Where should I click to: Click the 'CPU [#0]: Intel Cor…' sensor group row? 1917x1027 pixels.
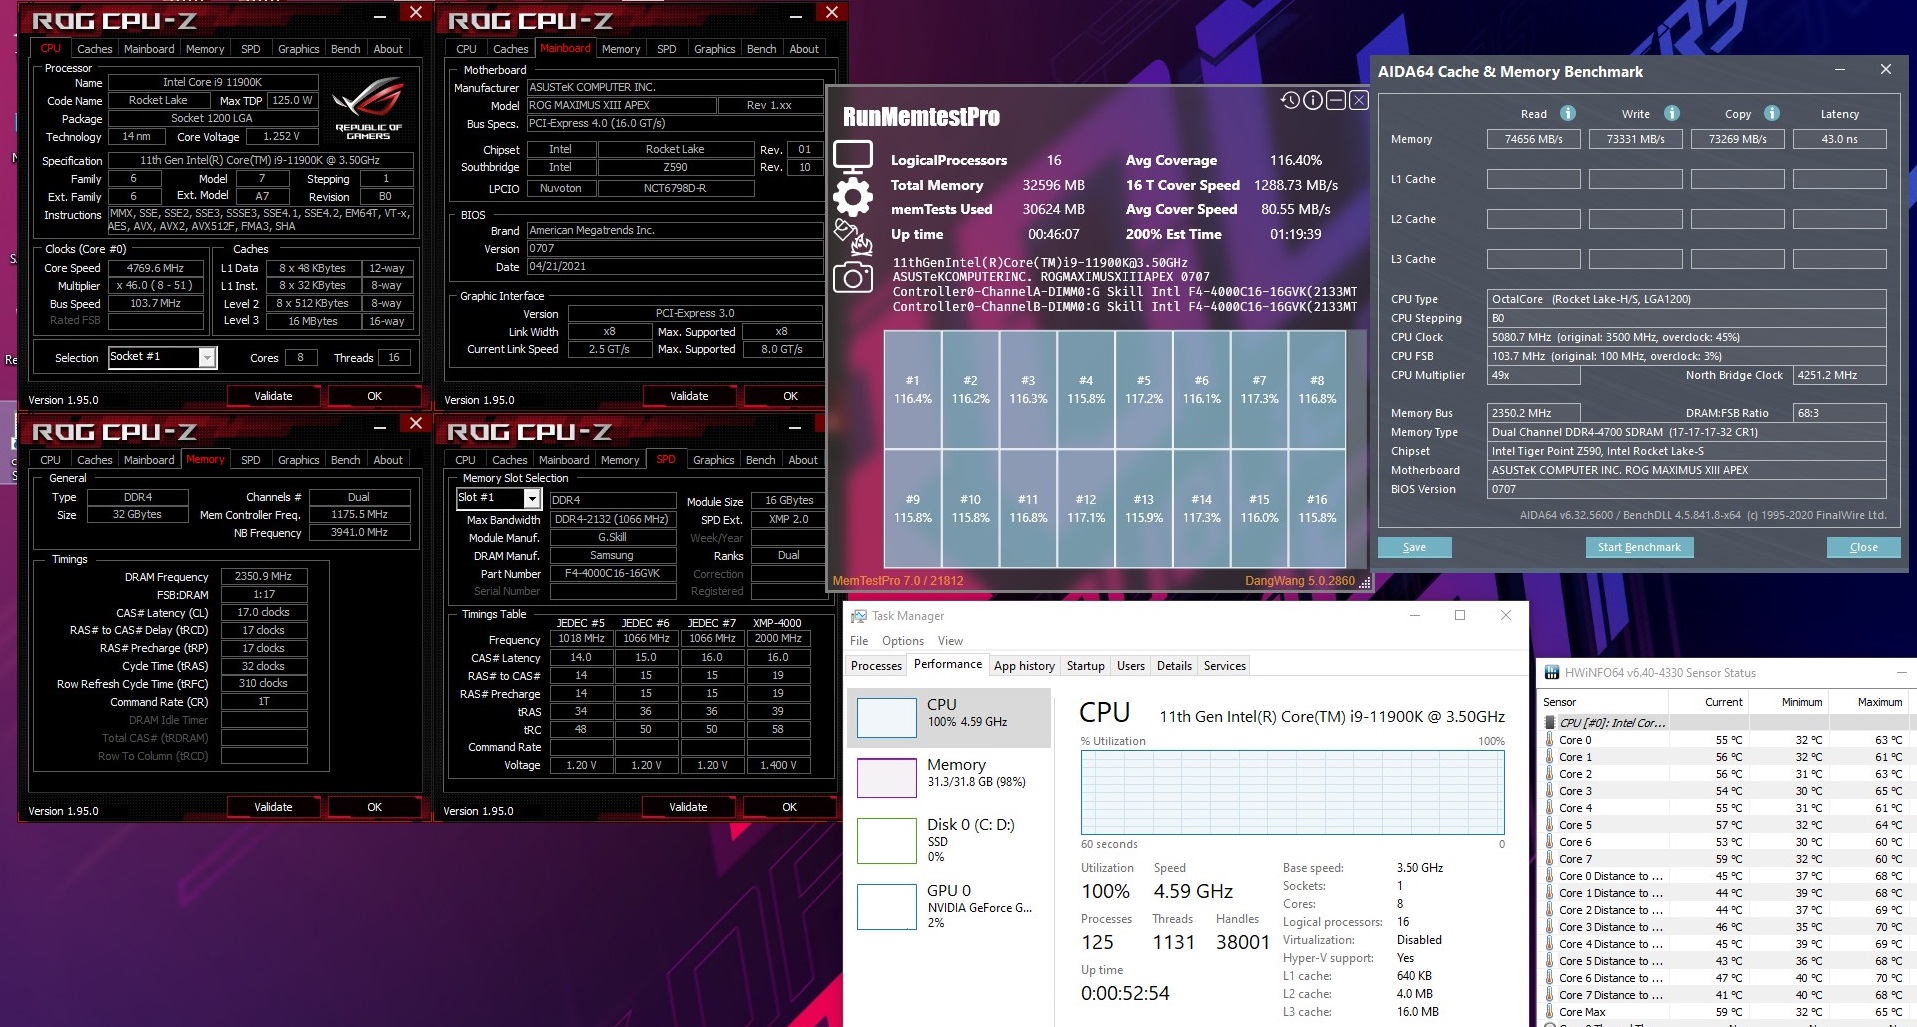pos(1725,722)
